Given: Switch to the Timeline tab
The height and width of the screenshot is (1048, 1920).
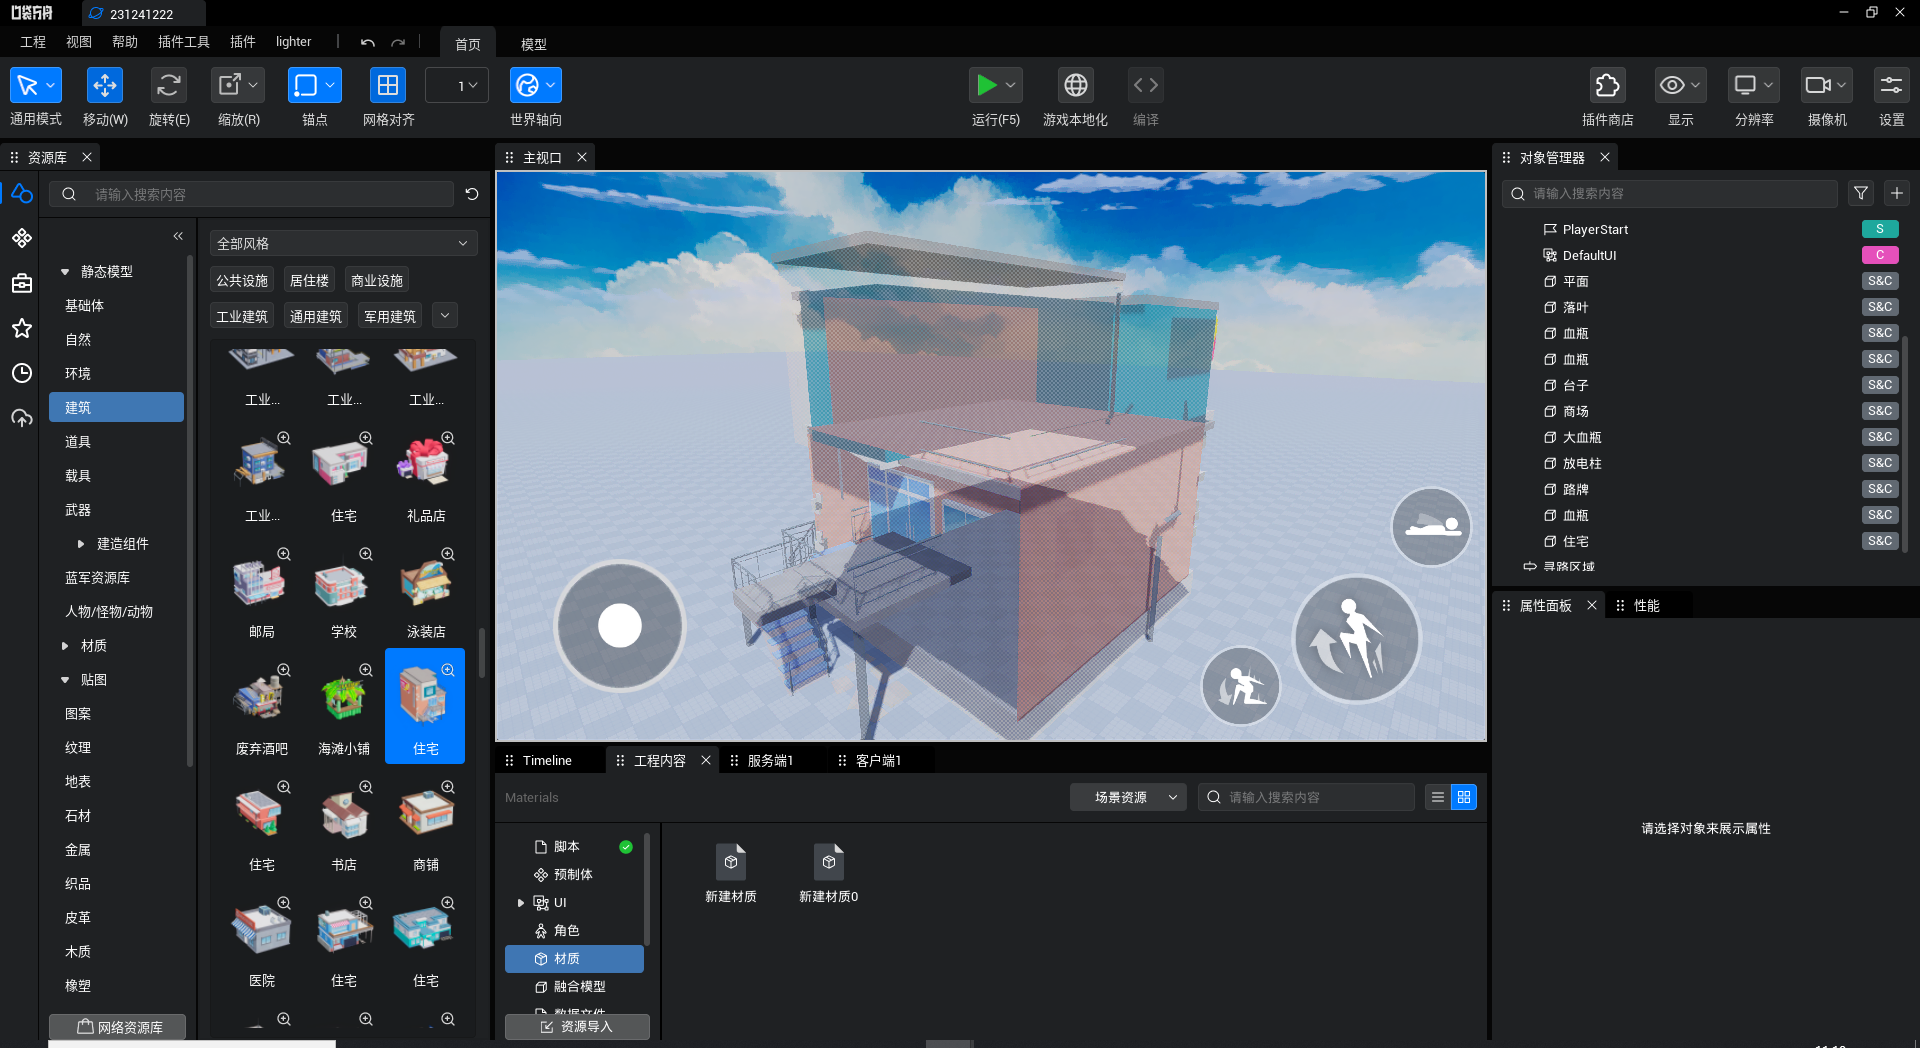Looking at the screenshot, I should (547, 760).
